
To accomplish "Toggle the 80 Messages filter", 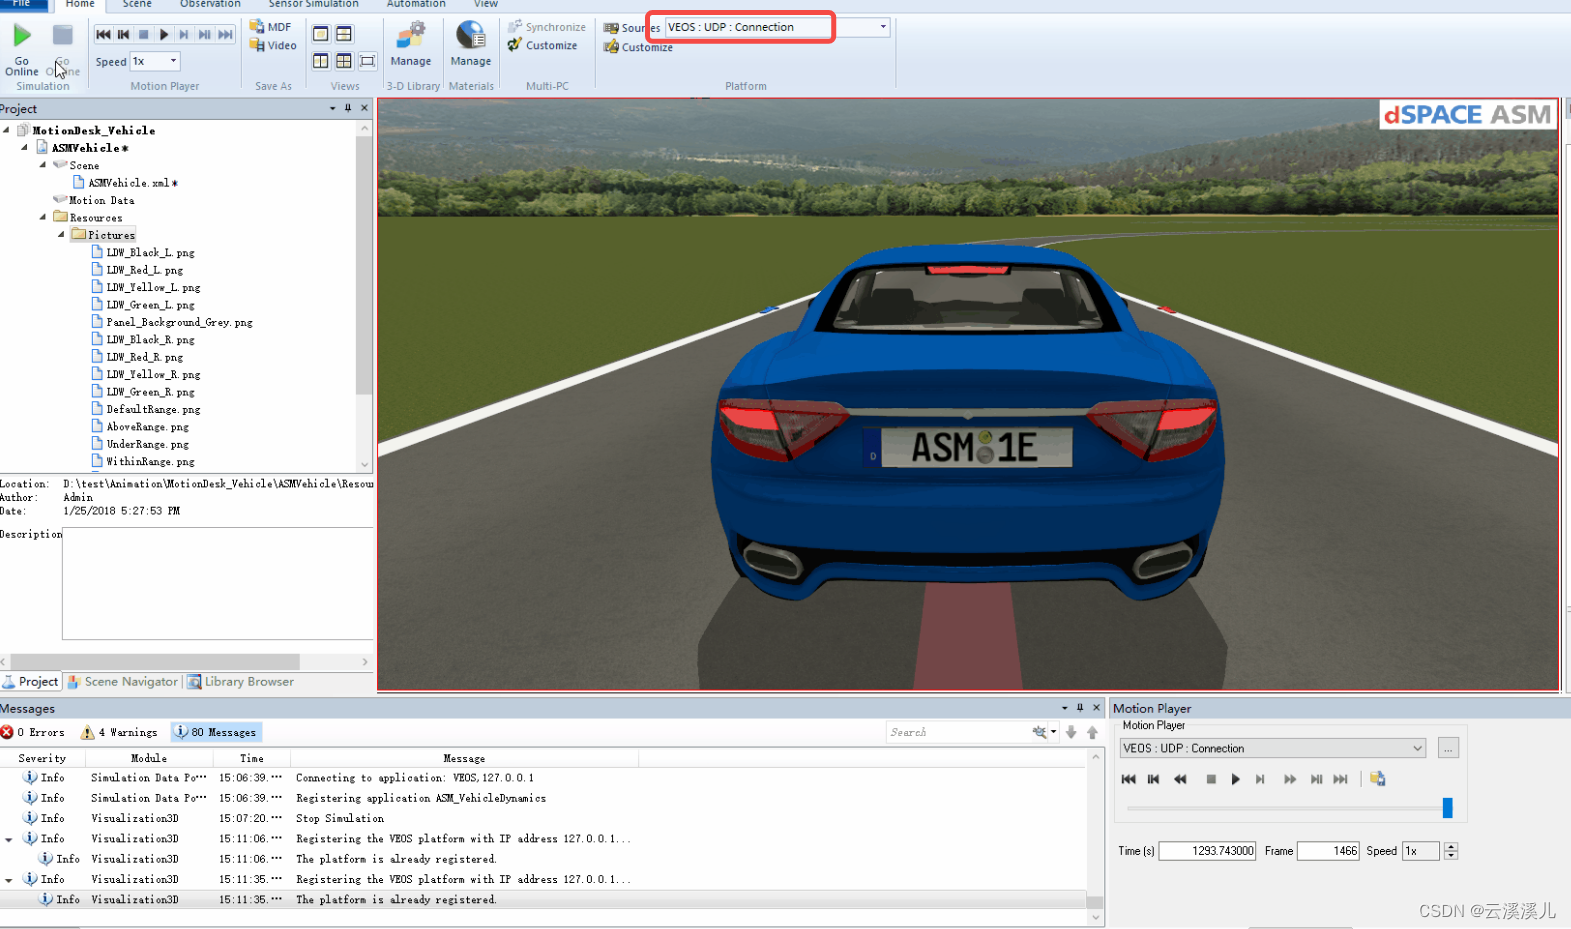I will [216, 732].
